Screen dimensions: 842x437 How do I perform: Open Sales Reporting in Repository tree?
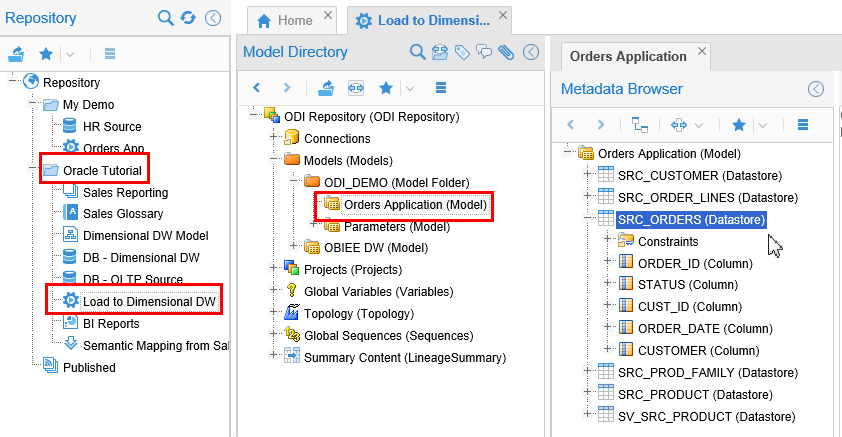tap(125, 192)
